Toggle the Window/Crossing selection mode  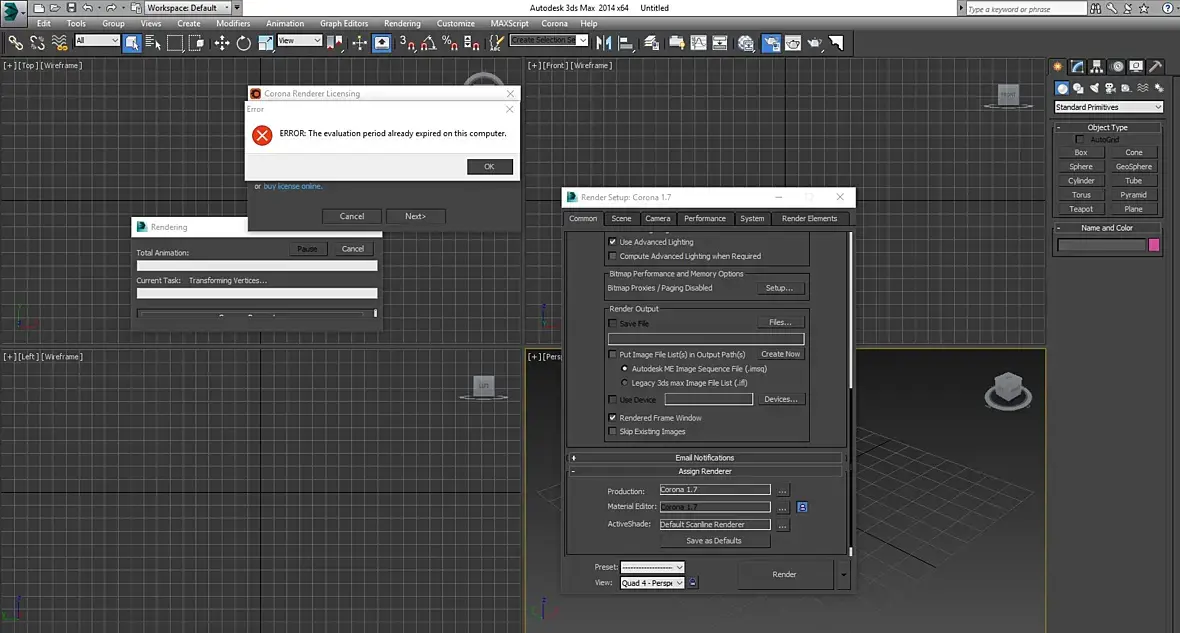pos(196,43)
